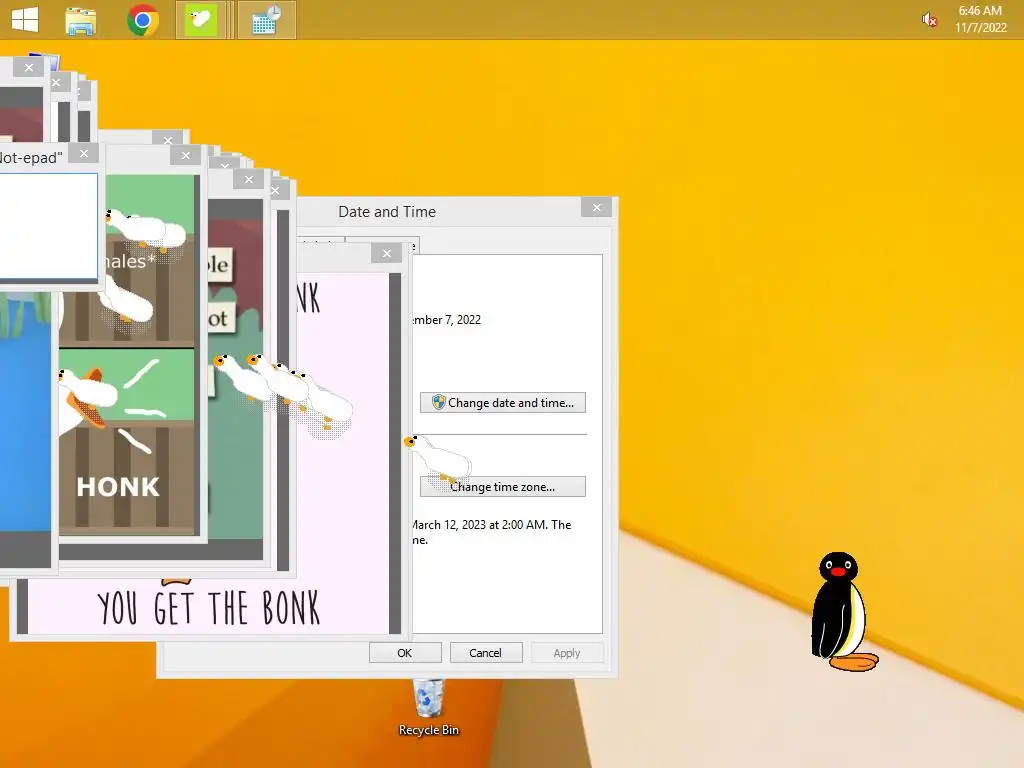The width and height of the screenshot is (1024, 768).
Task: Click the date text ending 7, 2022
Action: pyautogui.click(x=447, y=319)
